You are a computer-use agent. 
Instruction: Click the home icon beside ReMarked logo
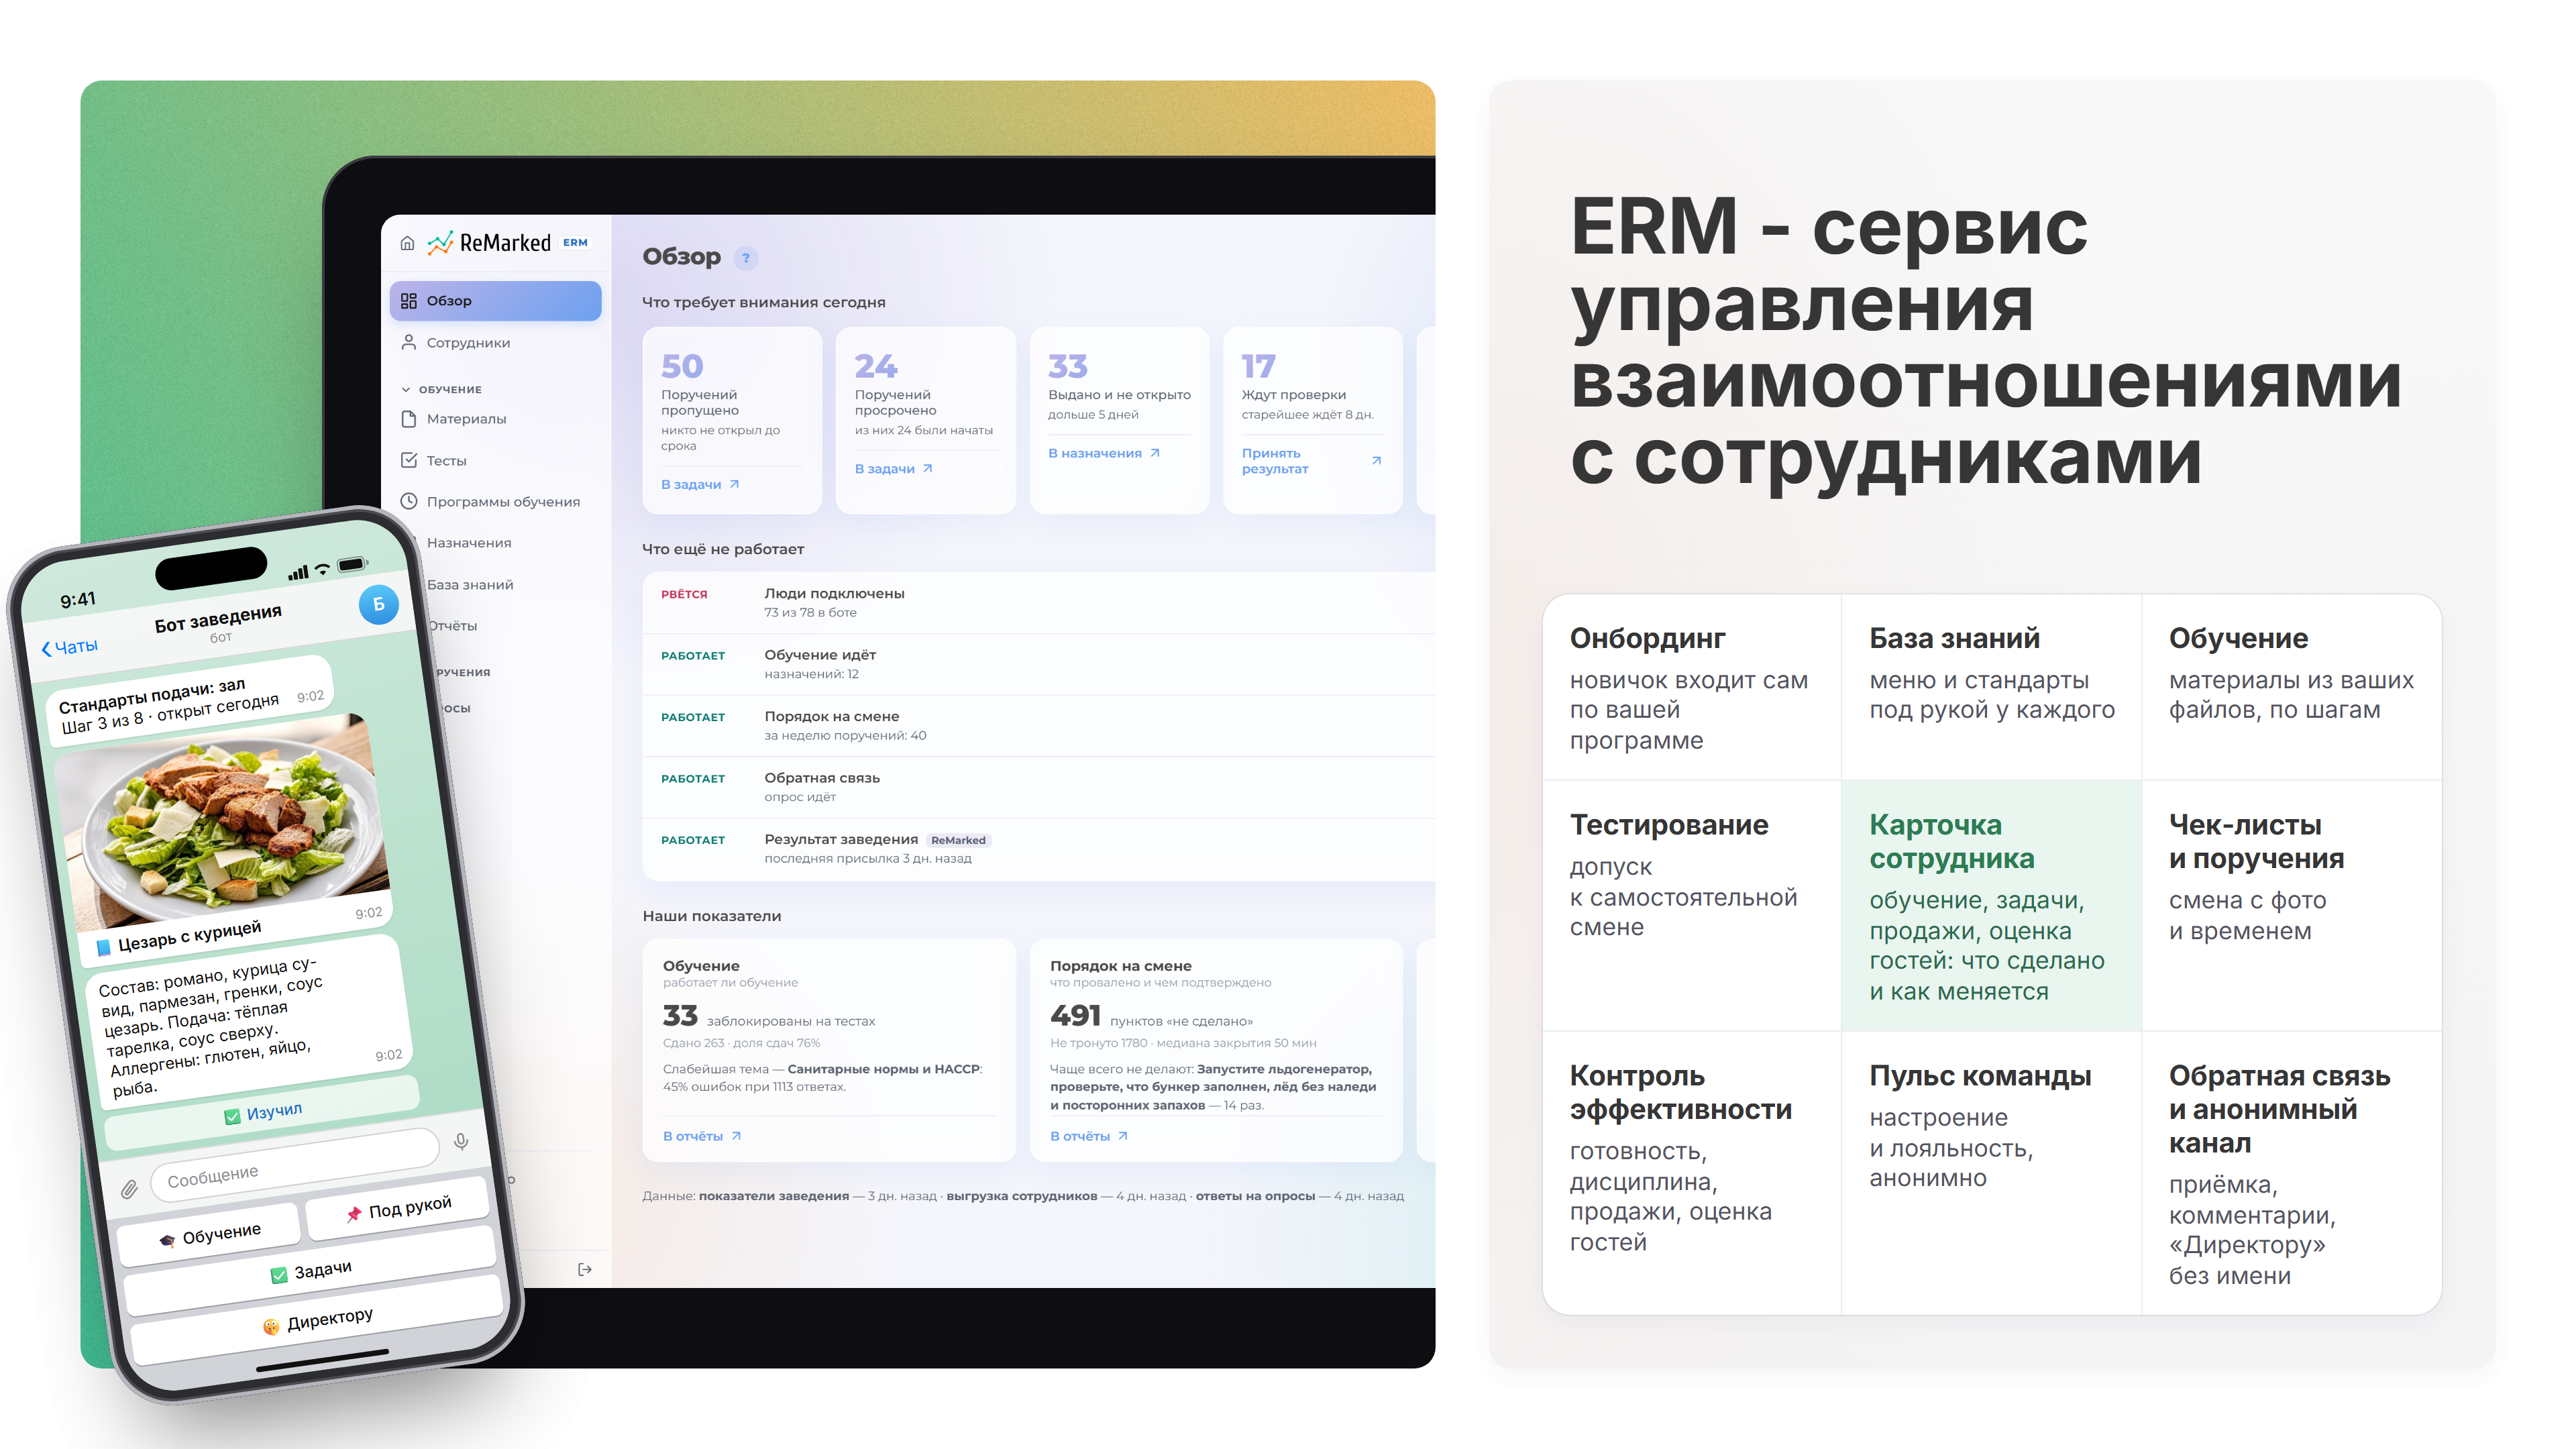coord(407,243)
